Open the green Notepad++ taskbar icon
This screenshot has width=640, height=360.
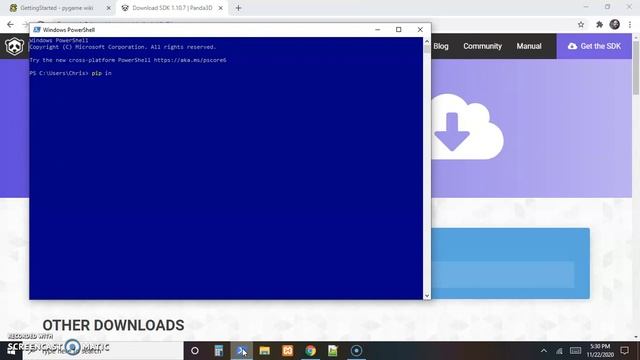(x=333, y=351)
